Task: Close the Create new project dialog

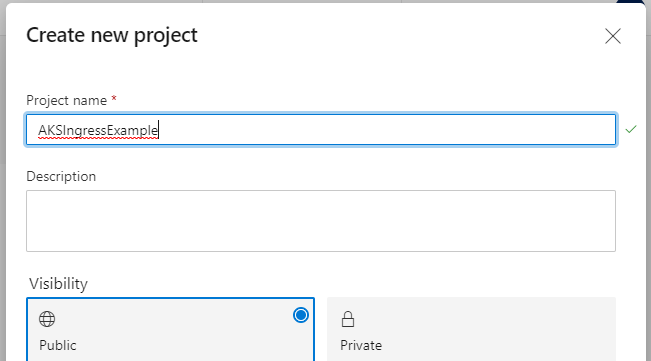Action: click(x=613, y=36)
